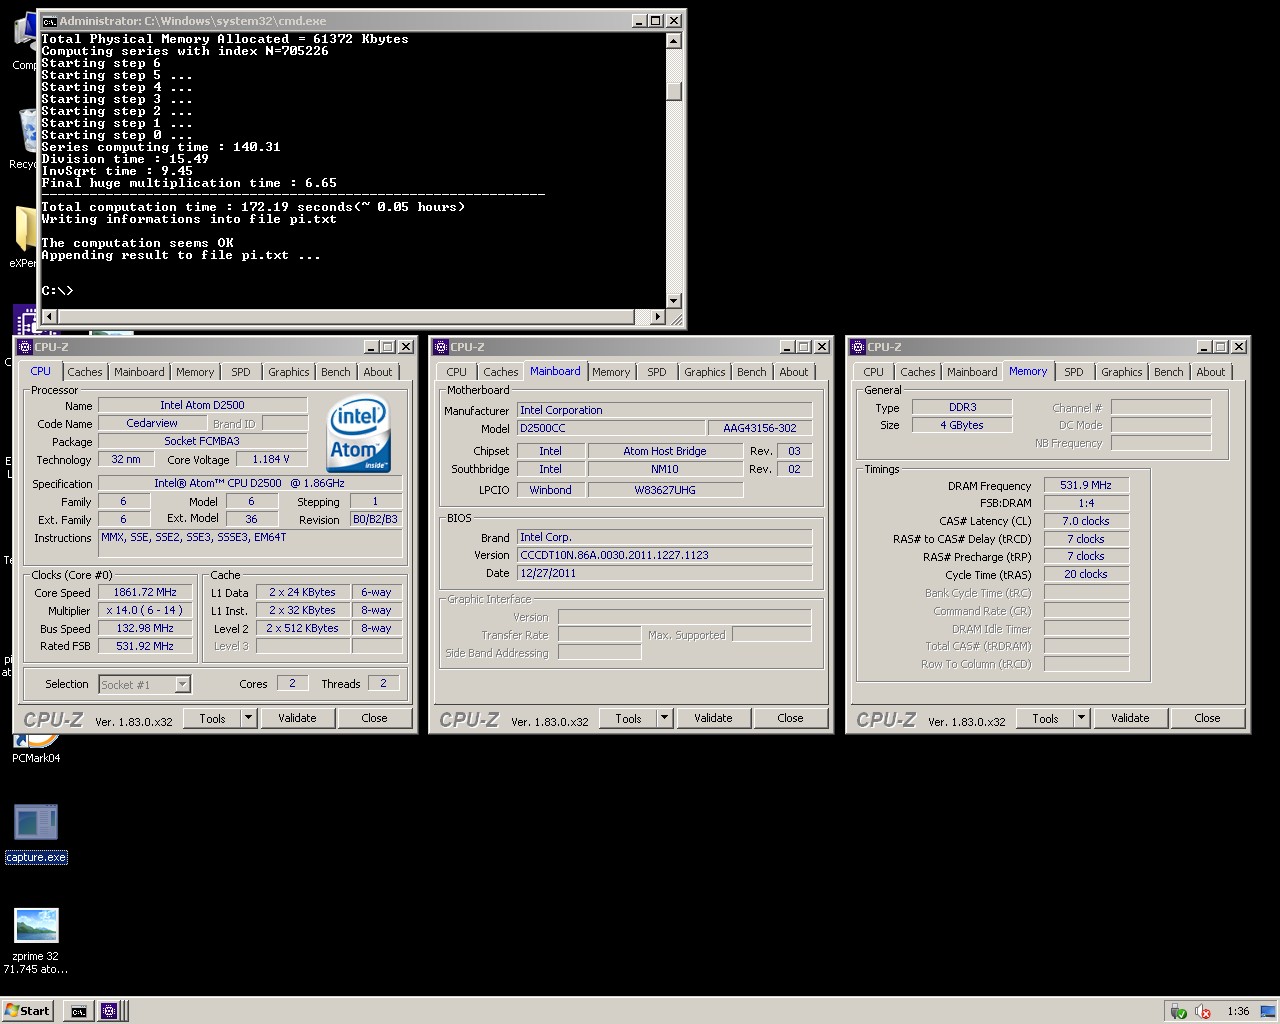Viewport: 1280px width, 1024px height.
Task: Click the D2500CC model field
Action: tap(611, 428)
